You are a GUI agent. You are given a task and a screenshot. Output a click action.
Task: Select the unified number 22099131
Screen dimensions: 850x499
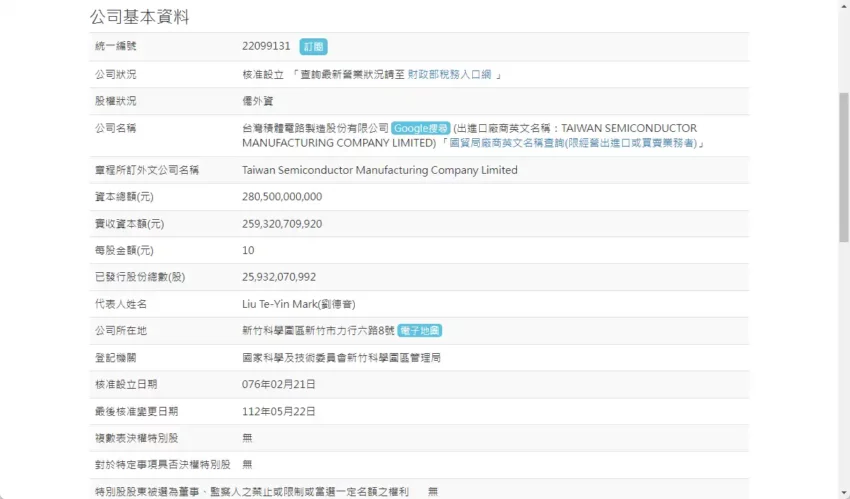(266, 46)
